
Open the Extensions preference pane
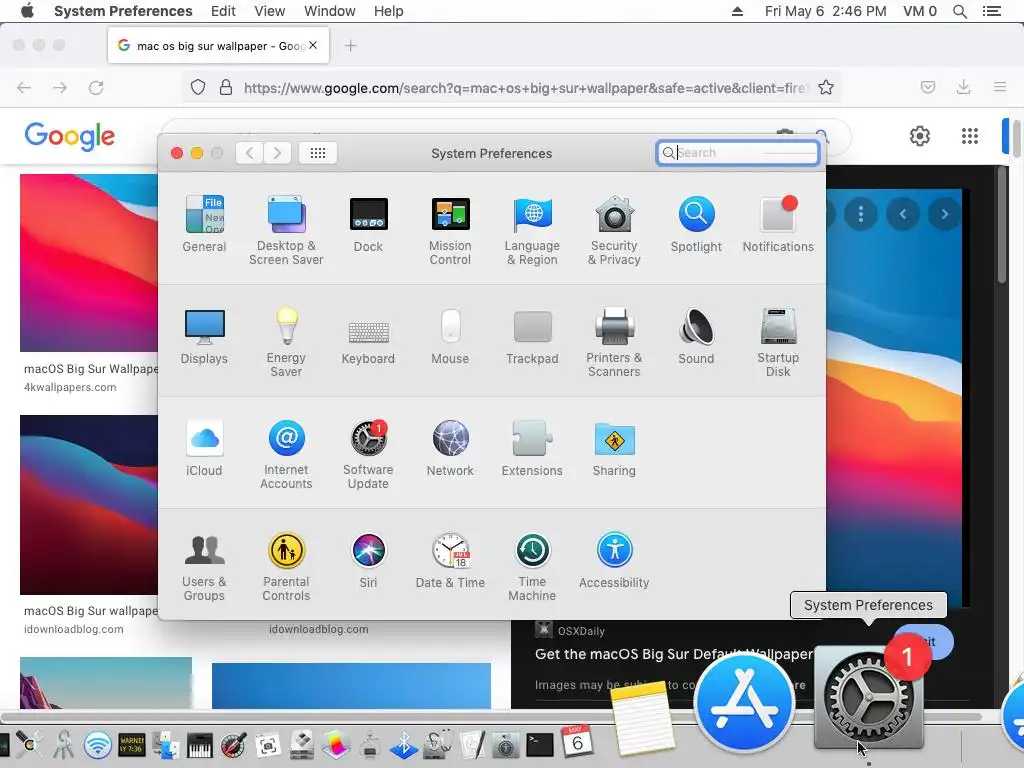[532, 448]
